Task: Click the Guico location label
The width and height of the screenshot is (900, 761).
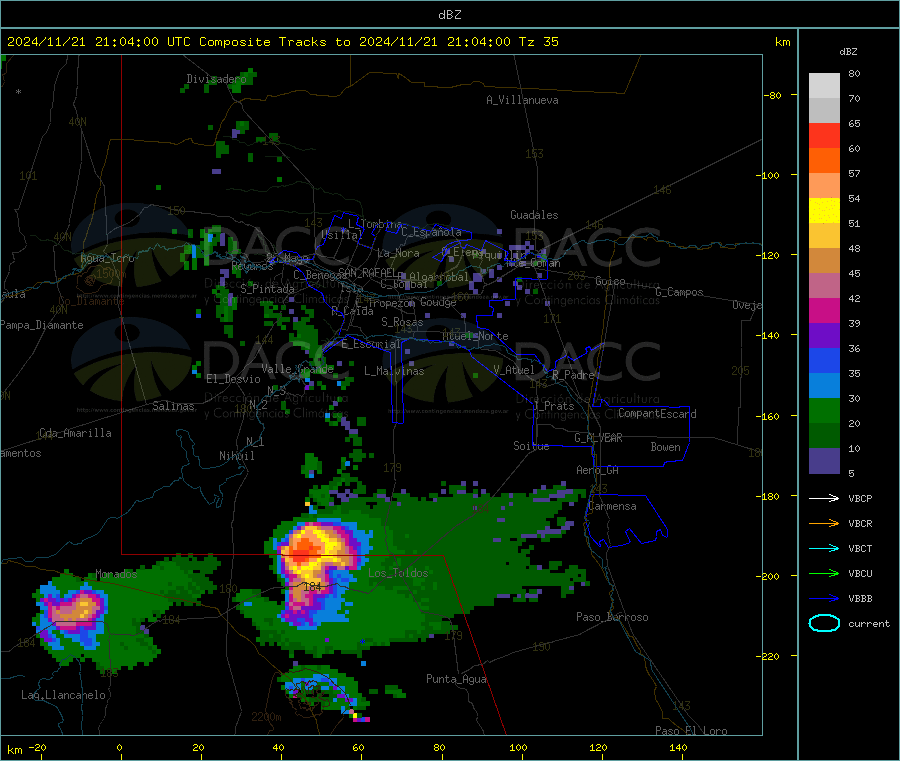Action: coord(610,281)
